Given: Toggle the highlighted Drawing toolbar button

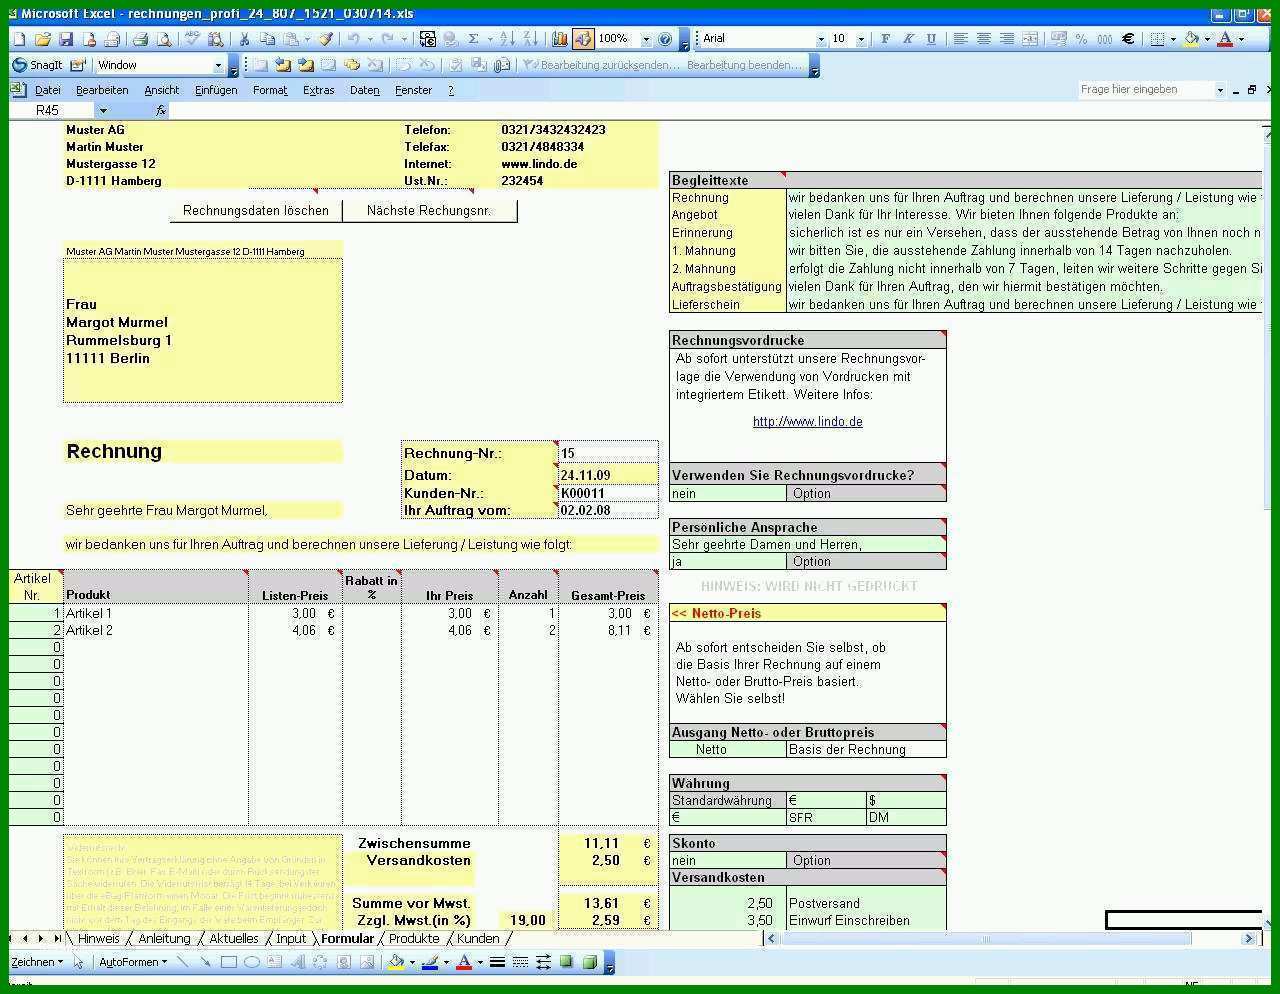Looking at the screenshot, I should (x=583, y=39).
